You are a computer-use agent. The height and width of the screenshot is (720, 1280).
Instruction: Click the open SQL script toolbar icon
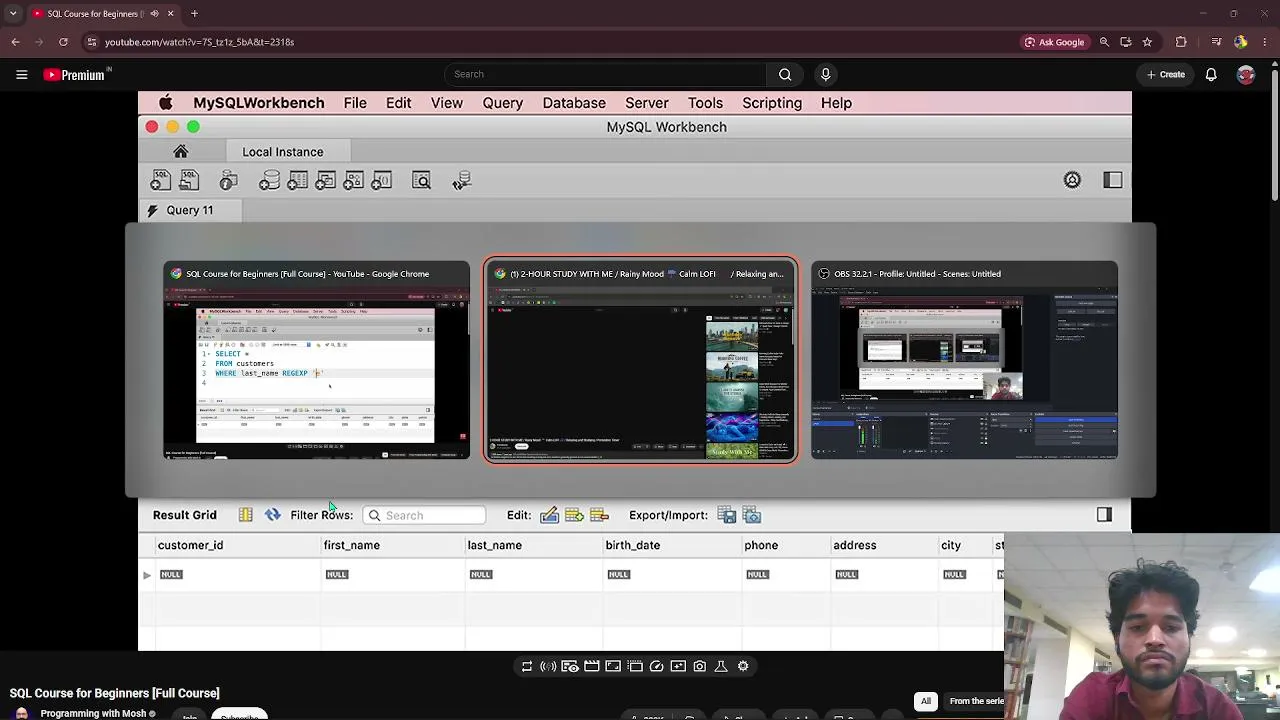[x=189, y=180]
